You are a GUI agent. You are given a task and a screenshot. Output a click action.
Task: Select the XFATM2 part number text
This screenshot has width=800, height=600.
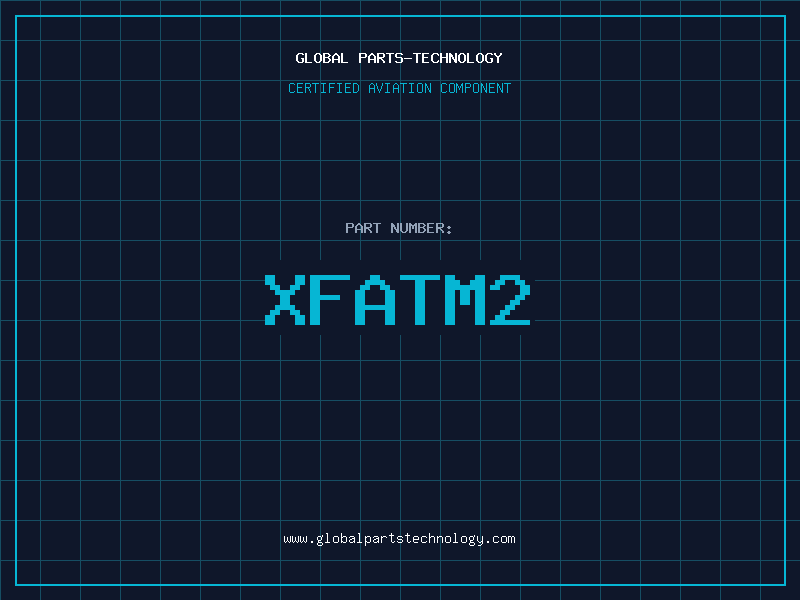pyautogui.click(x=398, y=300)
